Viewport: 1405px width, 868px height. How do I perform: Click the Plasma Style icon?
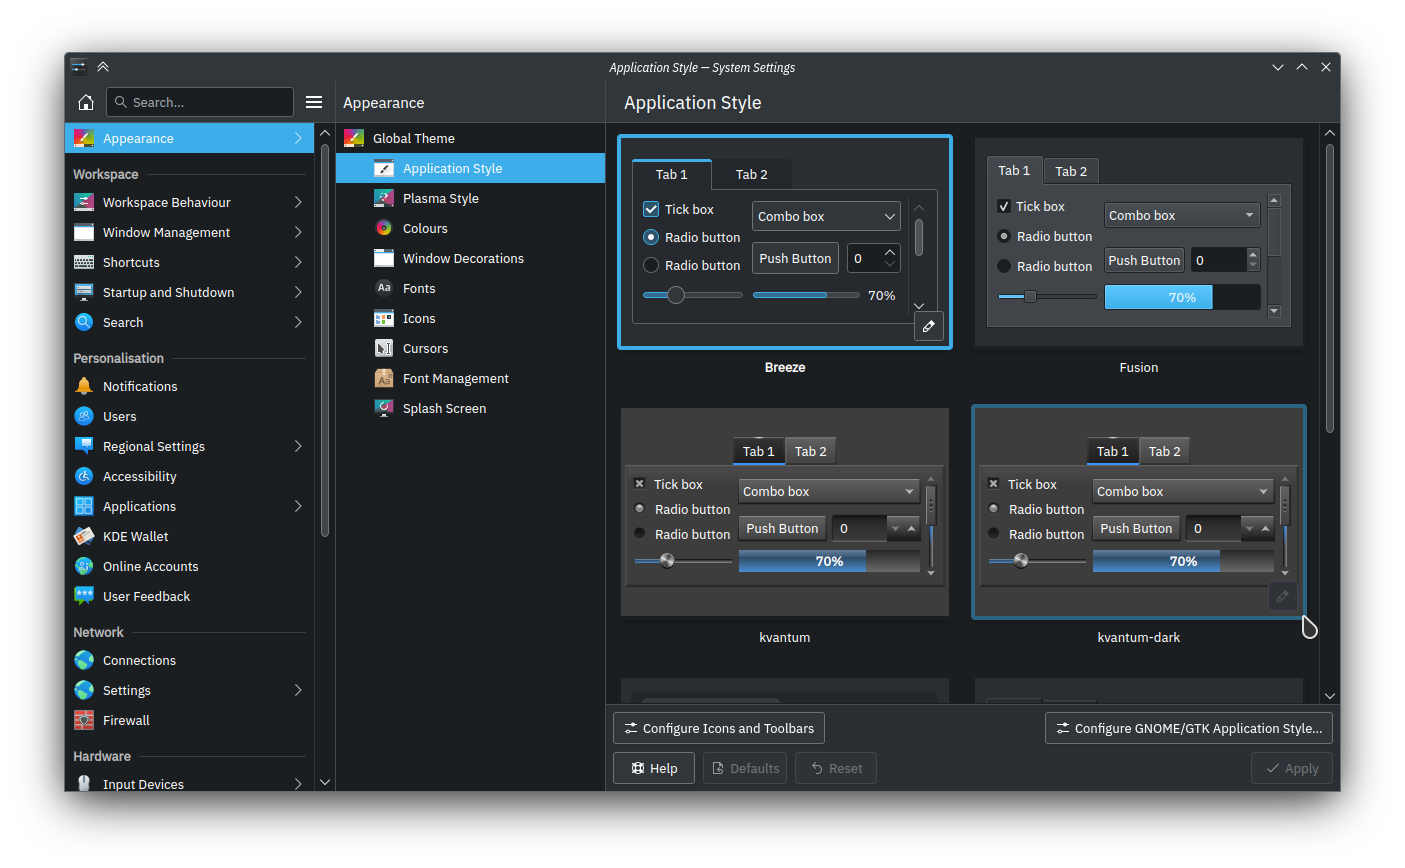pyautogui.click(x=384, y=198)
